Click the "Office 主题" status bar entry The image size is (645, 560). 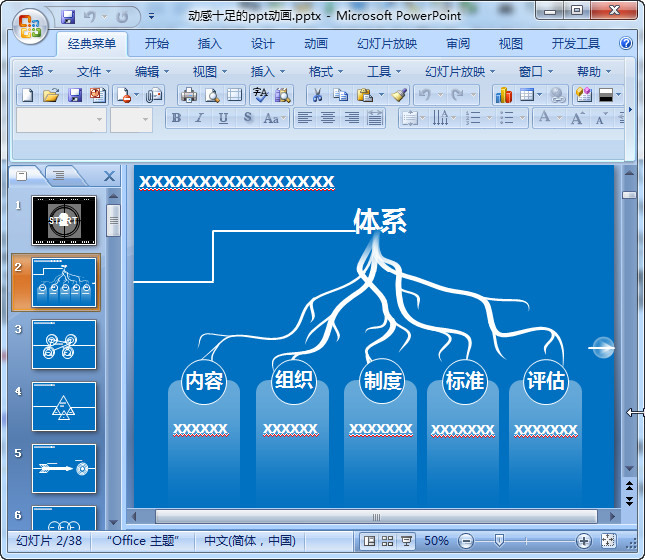coord(143,541)
